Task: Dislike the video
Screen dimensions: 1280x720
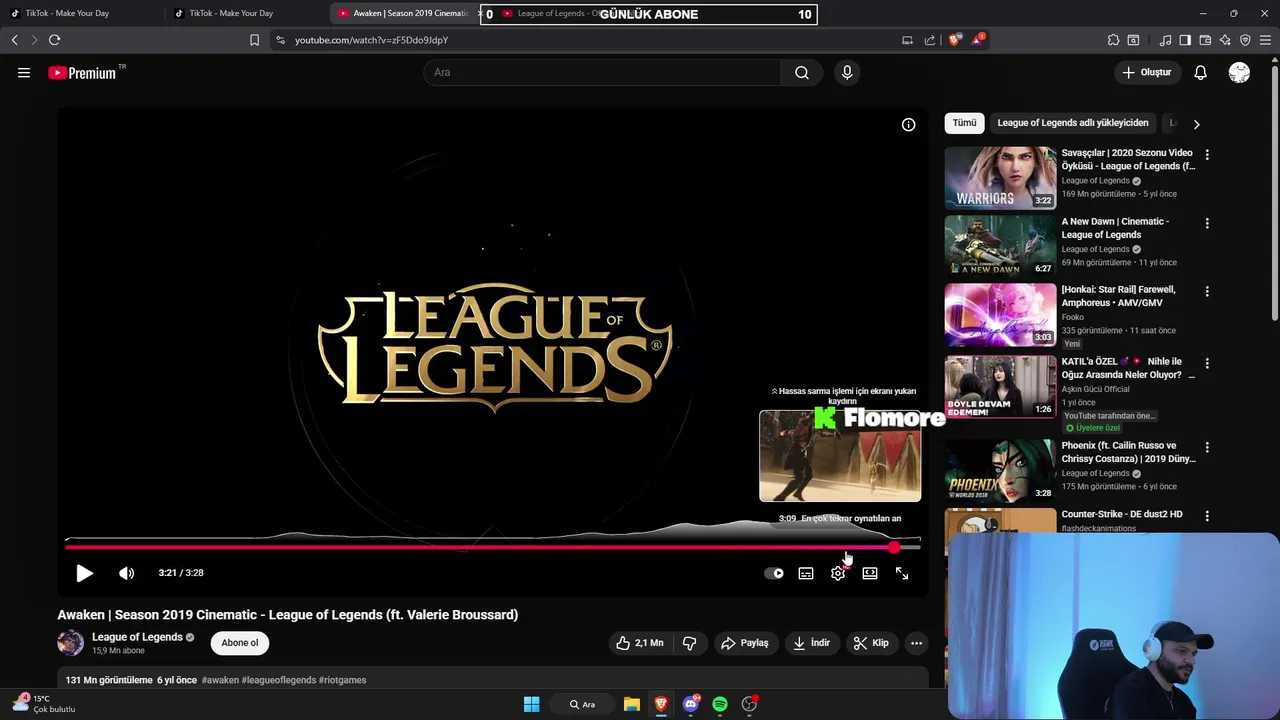Action: tap(690, 643)
